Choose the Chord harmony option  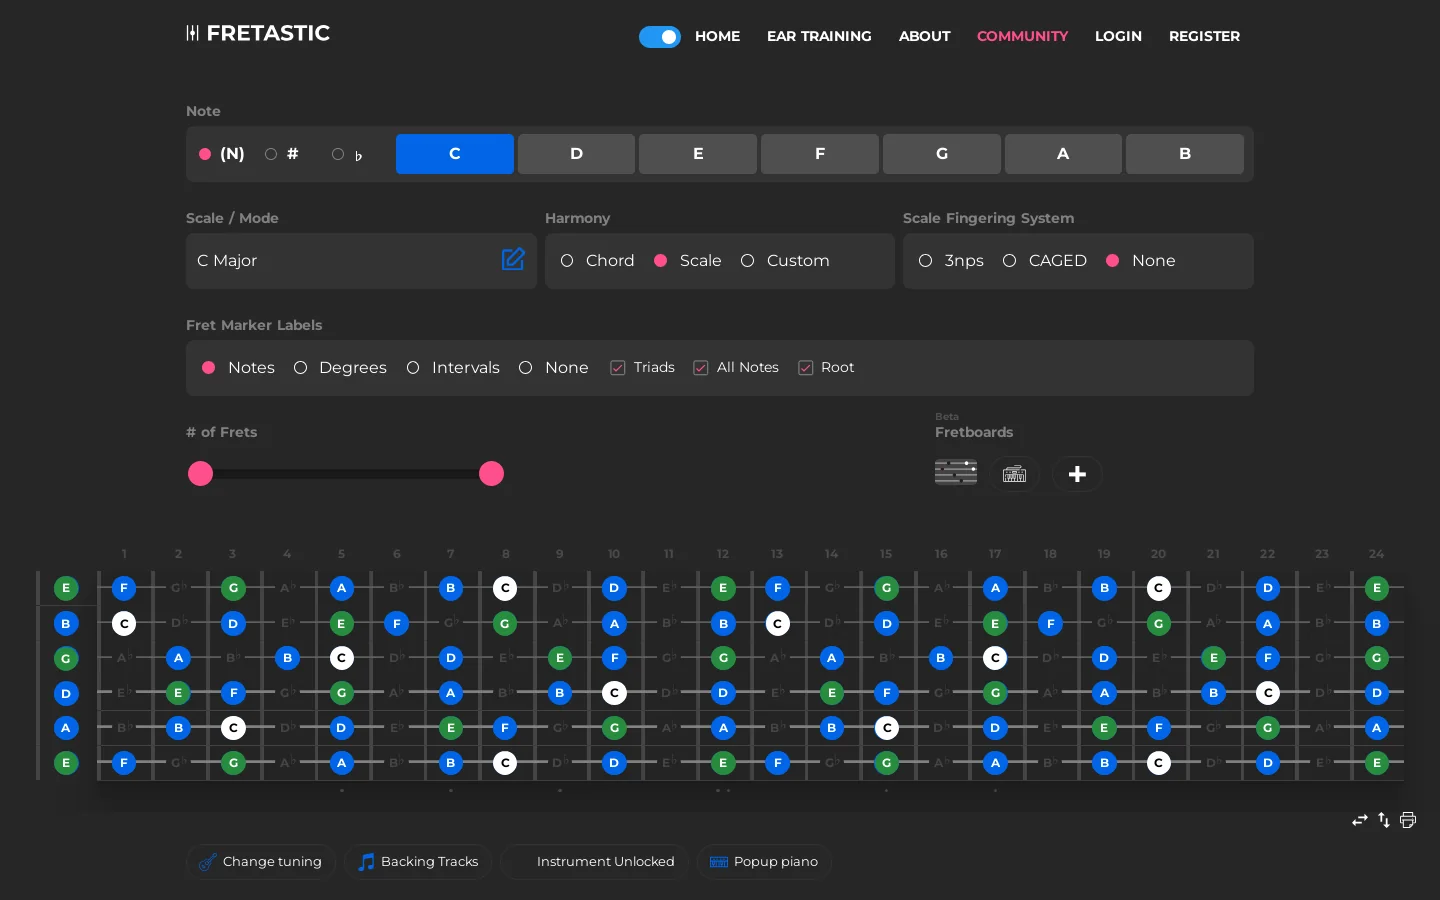[567, 261]
